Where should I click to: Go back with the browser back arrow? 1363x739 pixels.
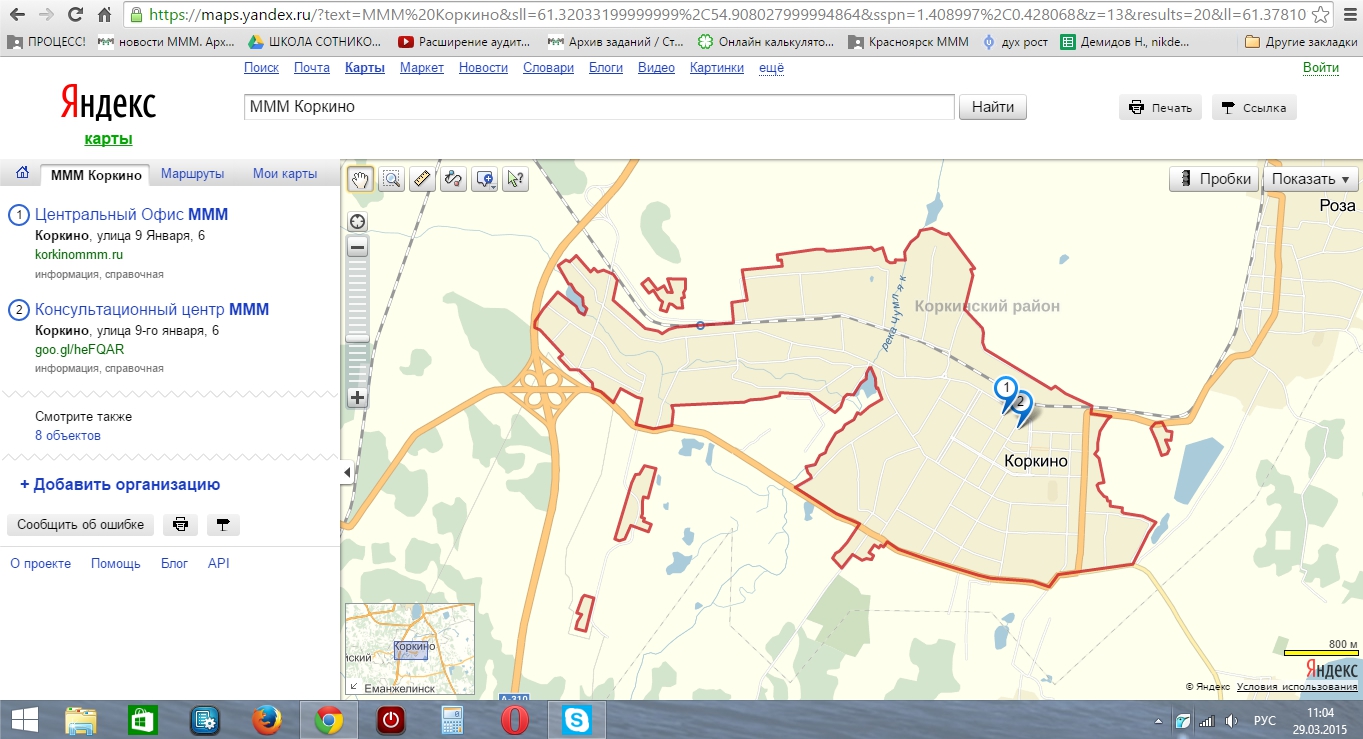[x=18, y=15]
